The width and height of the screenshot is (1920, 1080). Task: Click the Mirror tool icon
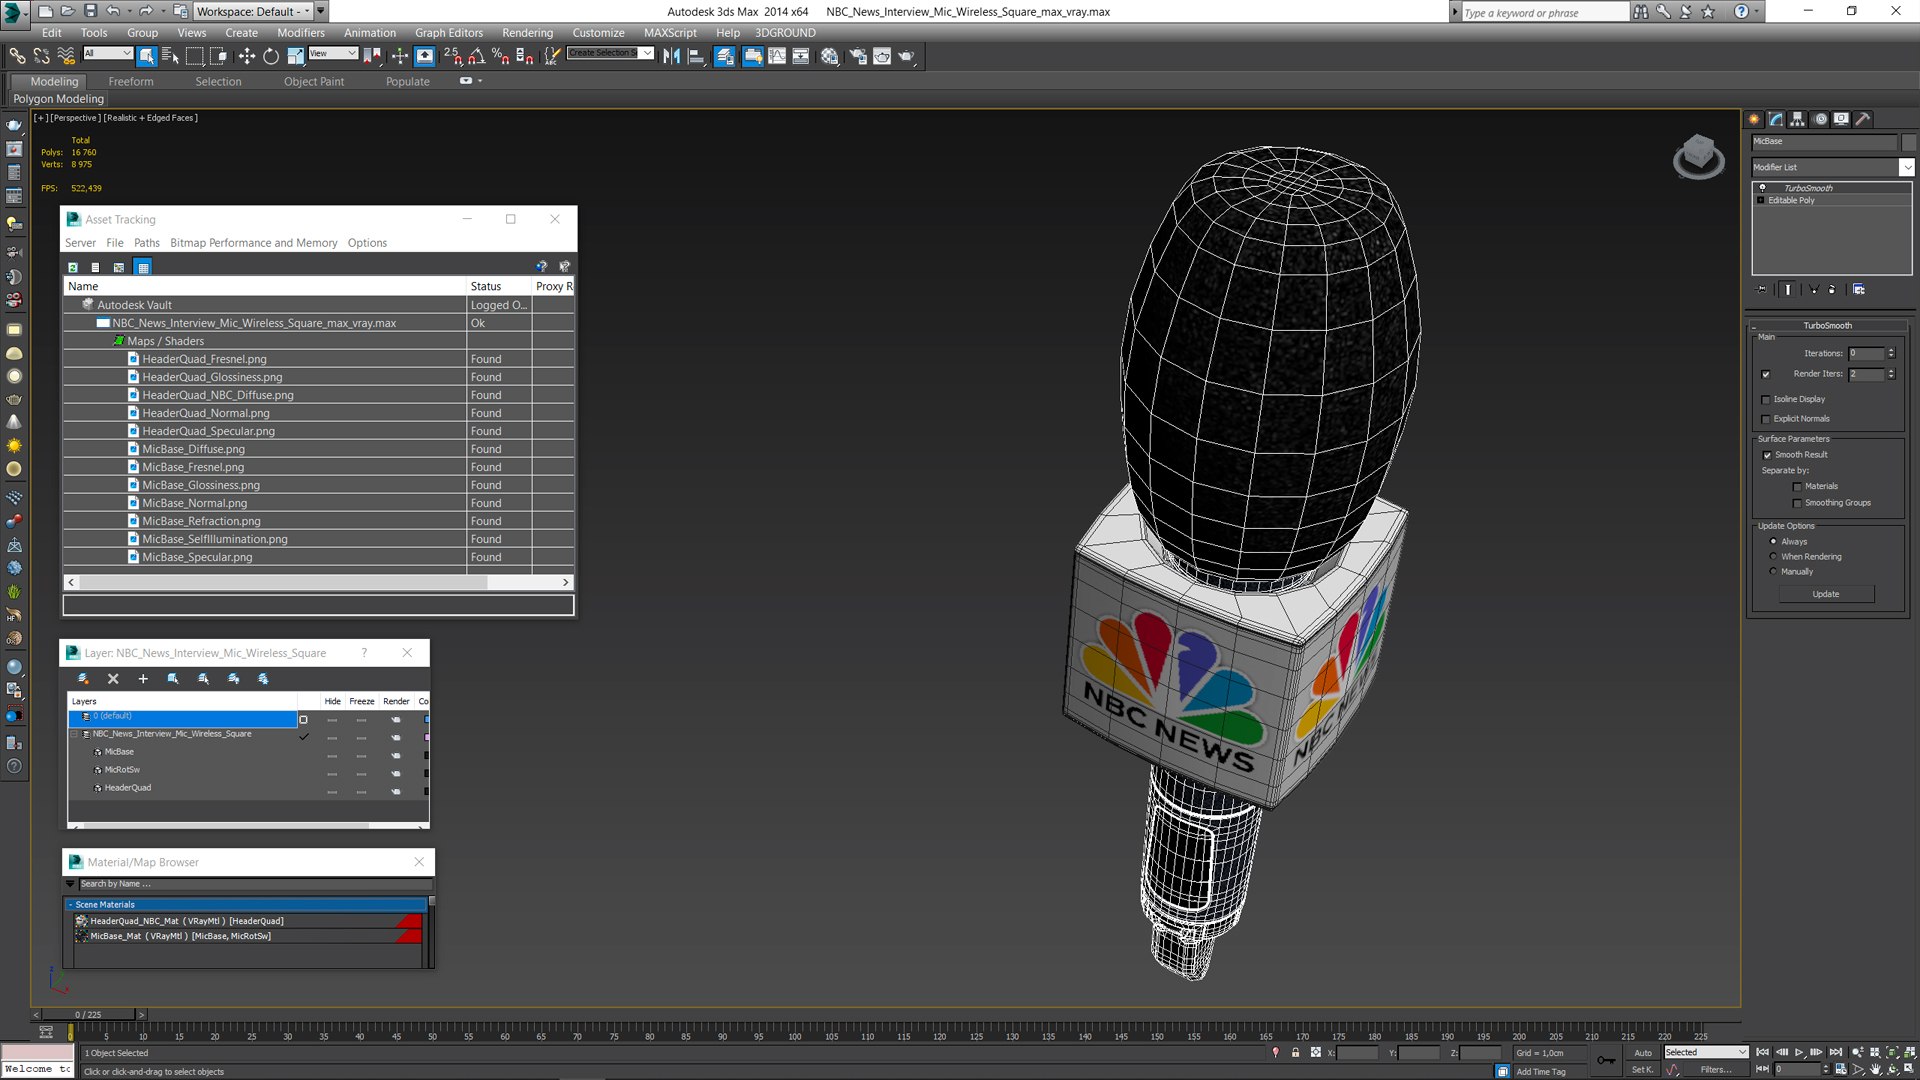pos(671,56)
